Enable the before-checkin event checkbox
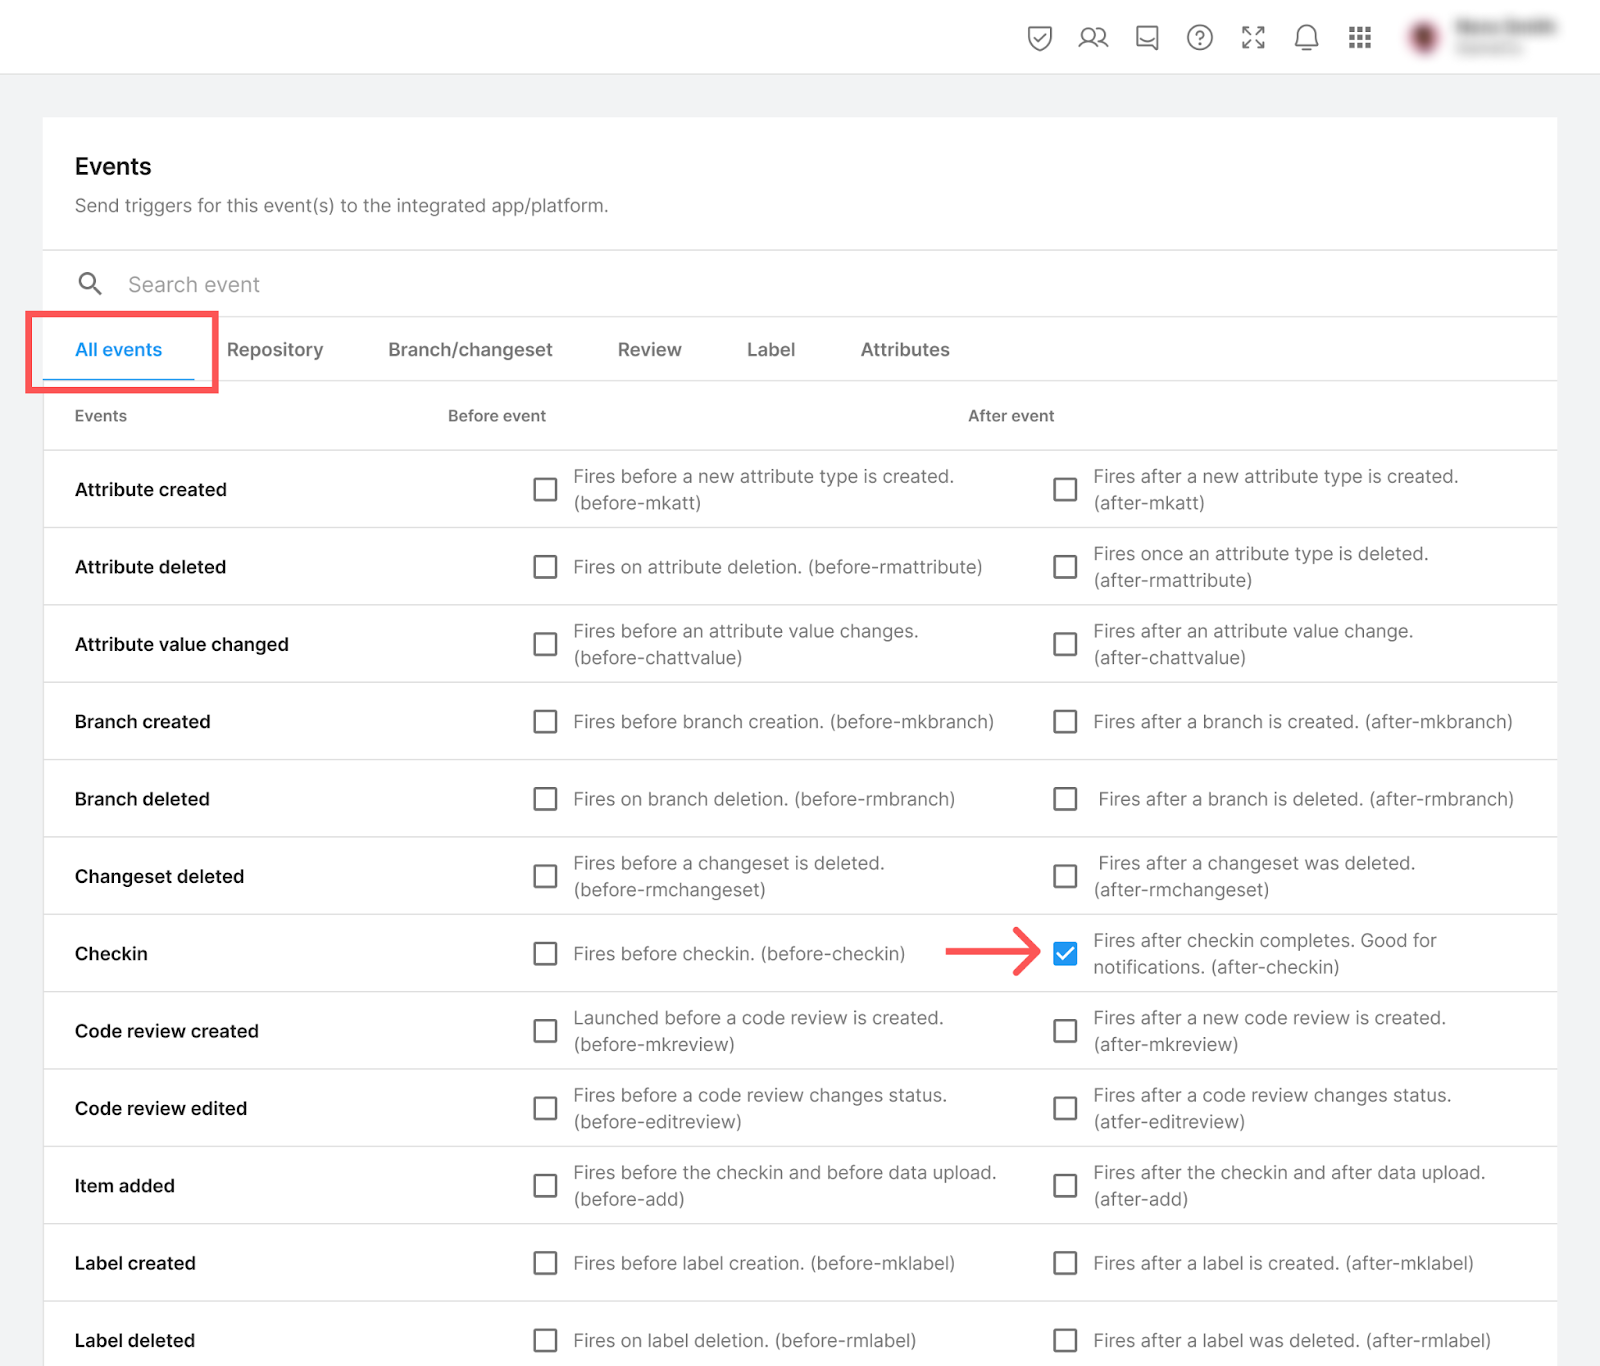Screen dimensions: 1600x1366 [x=545, y=954]
